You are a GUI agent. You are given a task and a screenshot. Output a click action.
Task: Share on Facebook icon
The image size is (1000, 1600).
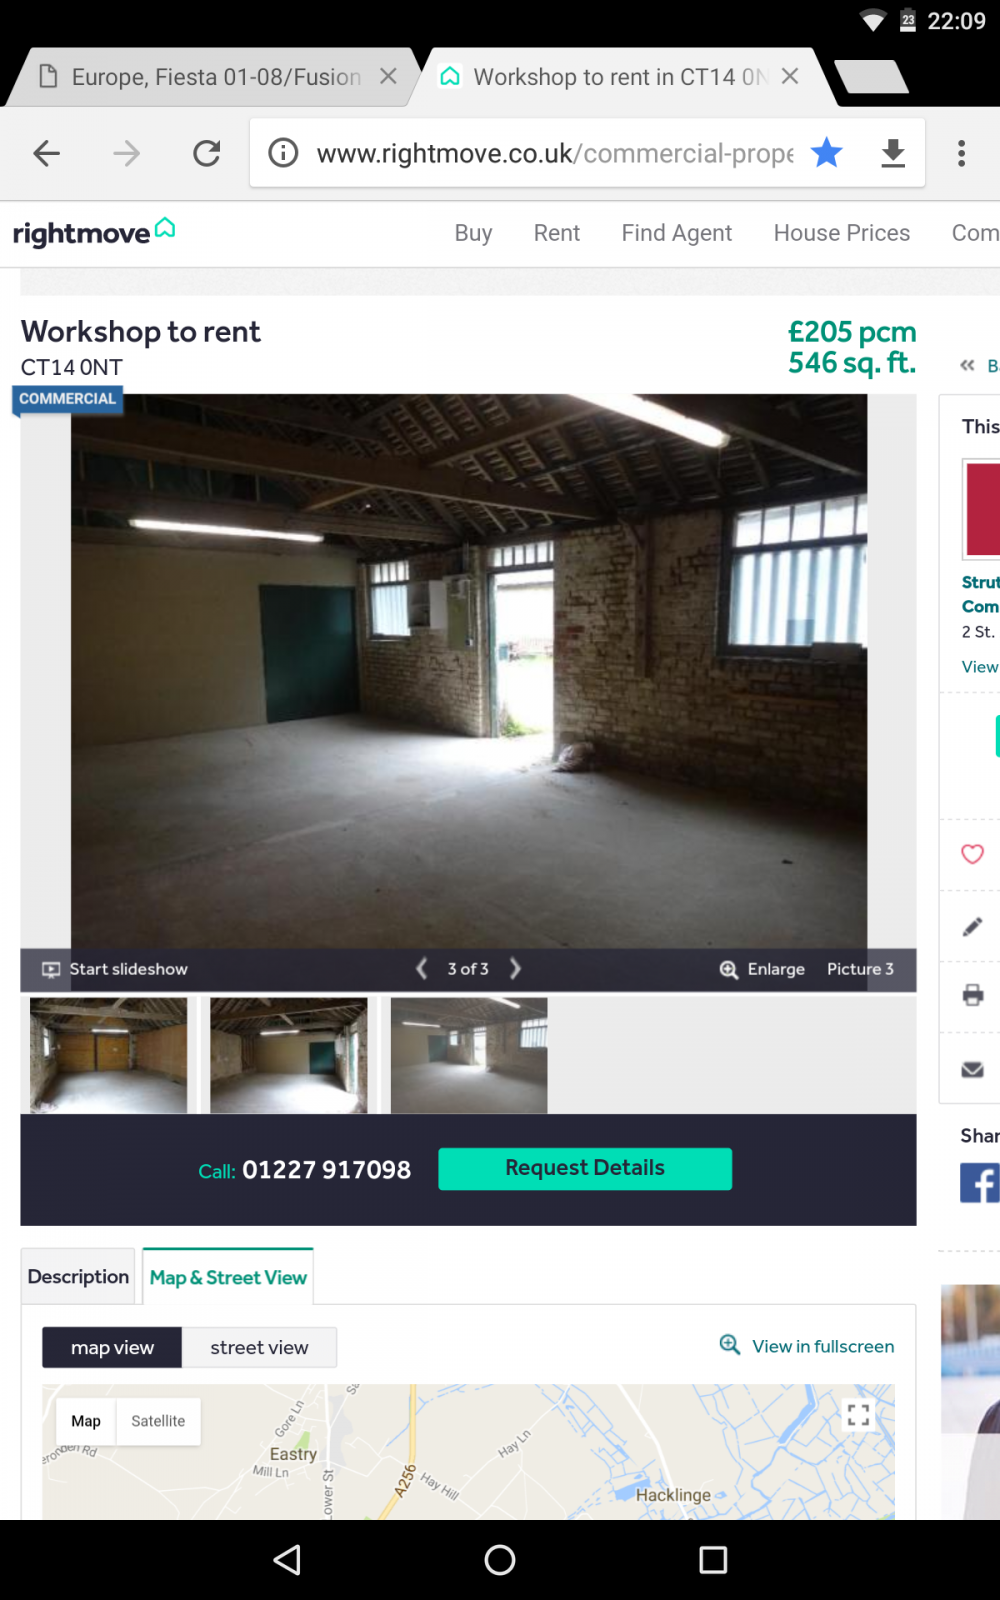[x=980, y=1183]
